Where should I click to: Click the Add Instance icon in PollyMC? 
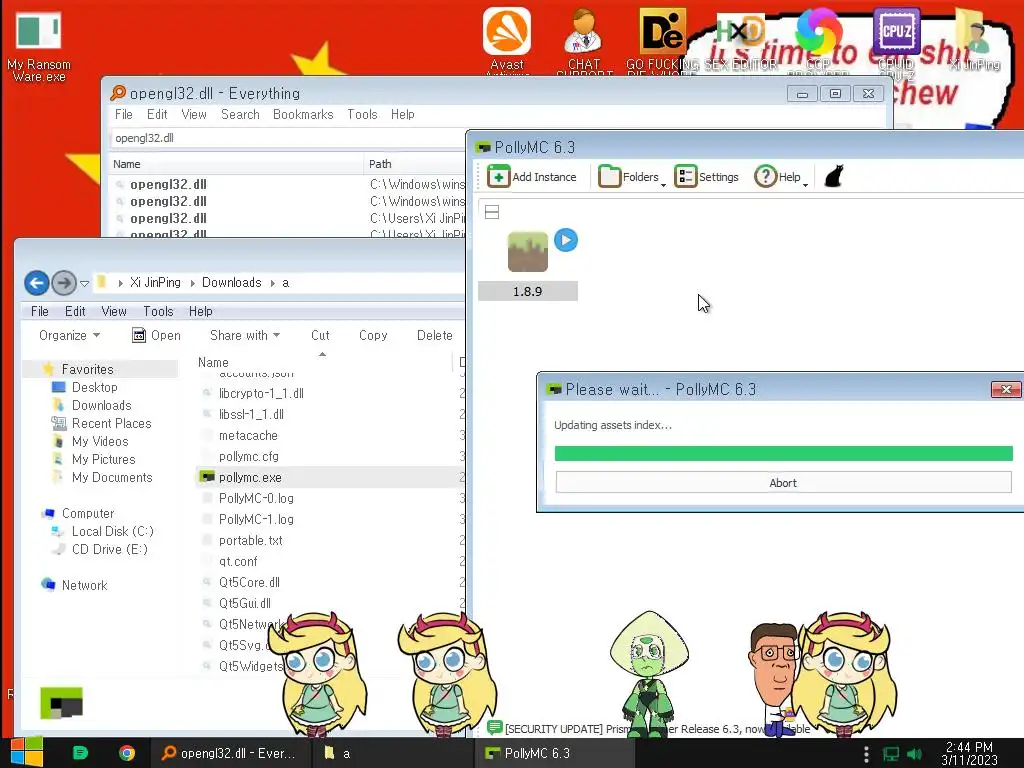[498, 176]
